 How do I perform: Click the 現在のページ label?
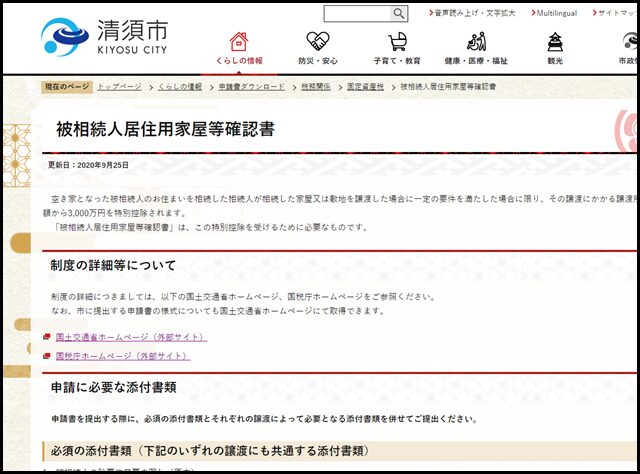coord(67,87)
